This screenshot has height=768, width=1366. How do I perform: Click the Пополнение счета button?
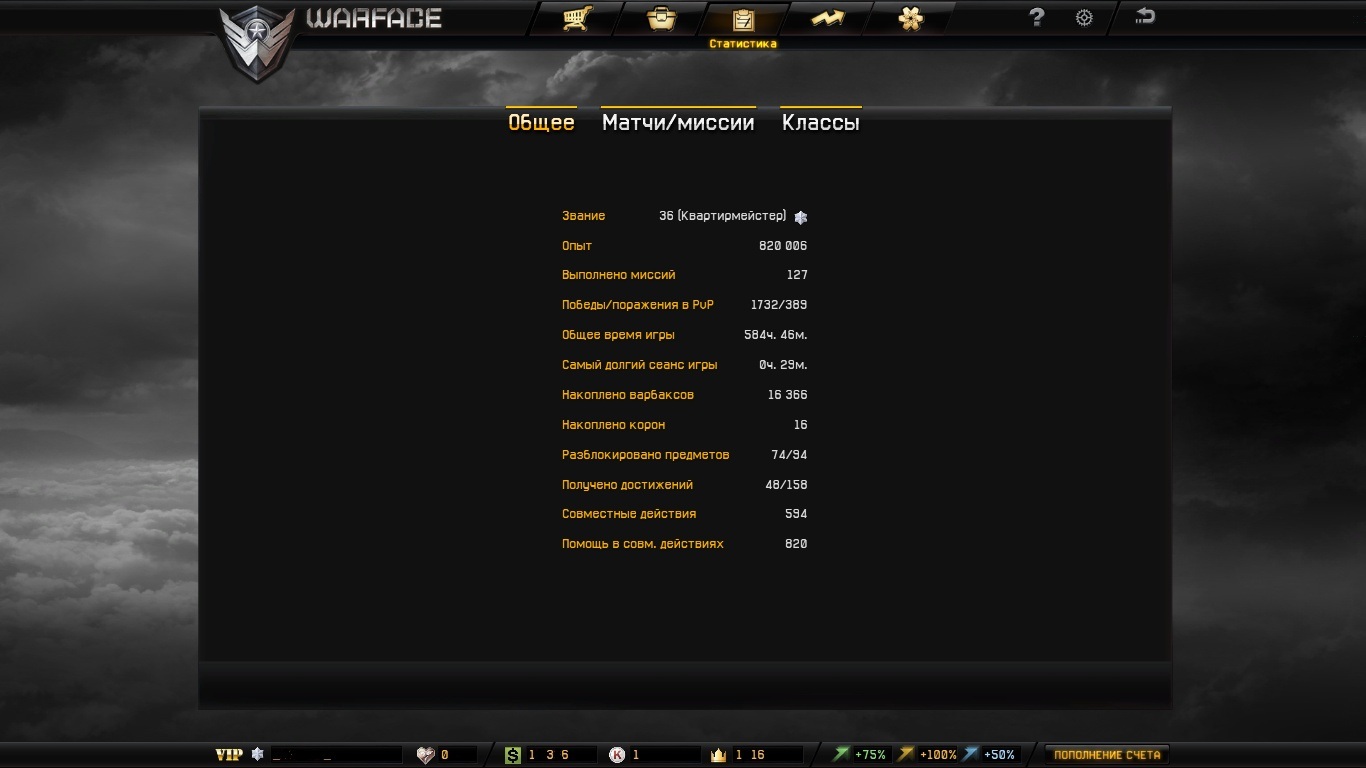click(x=1107, y=755)
